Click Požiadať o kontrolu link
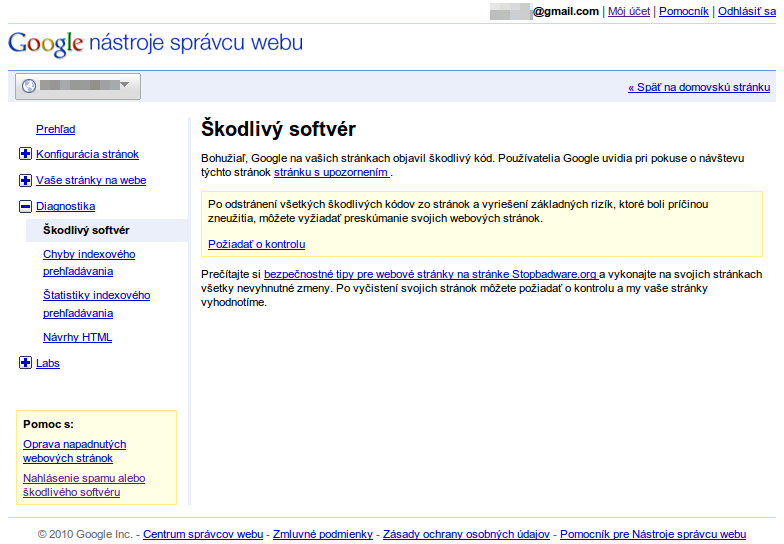 pos(256,244)
